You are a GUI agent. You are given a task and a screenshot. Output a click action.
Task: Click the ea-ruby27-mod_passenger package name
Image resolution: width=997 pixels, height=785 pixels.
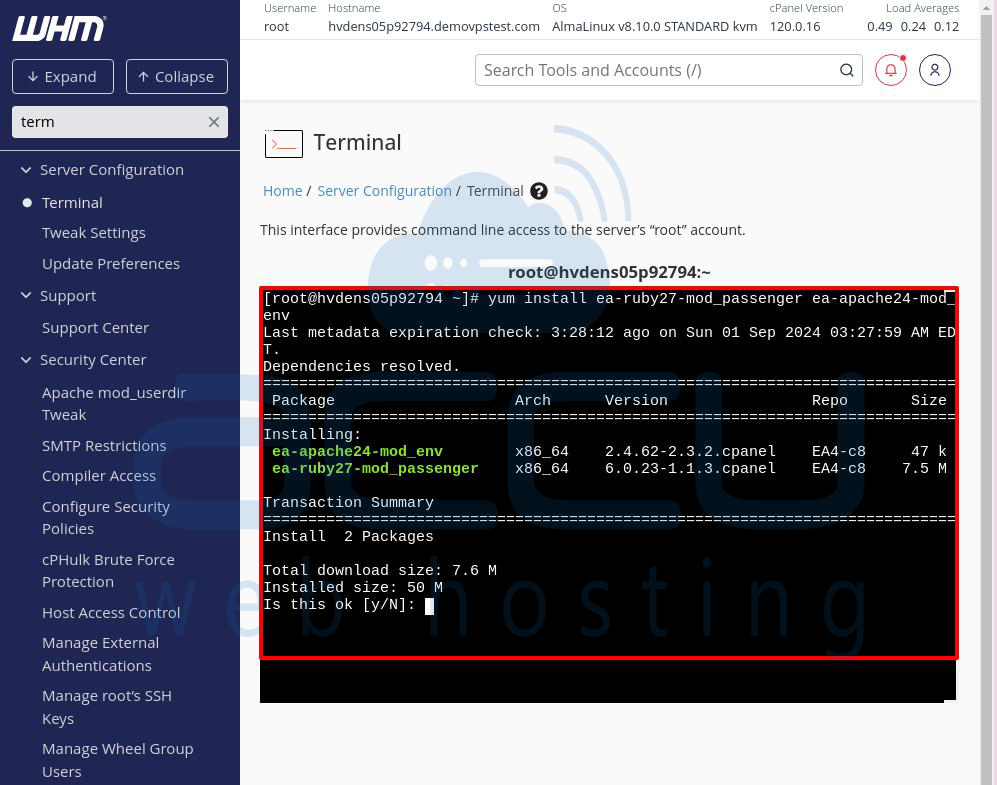(375, 468)
